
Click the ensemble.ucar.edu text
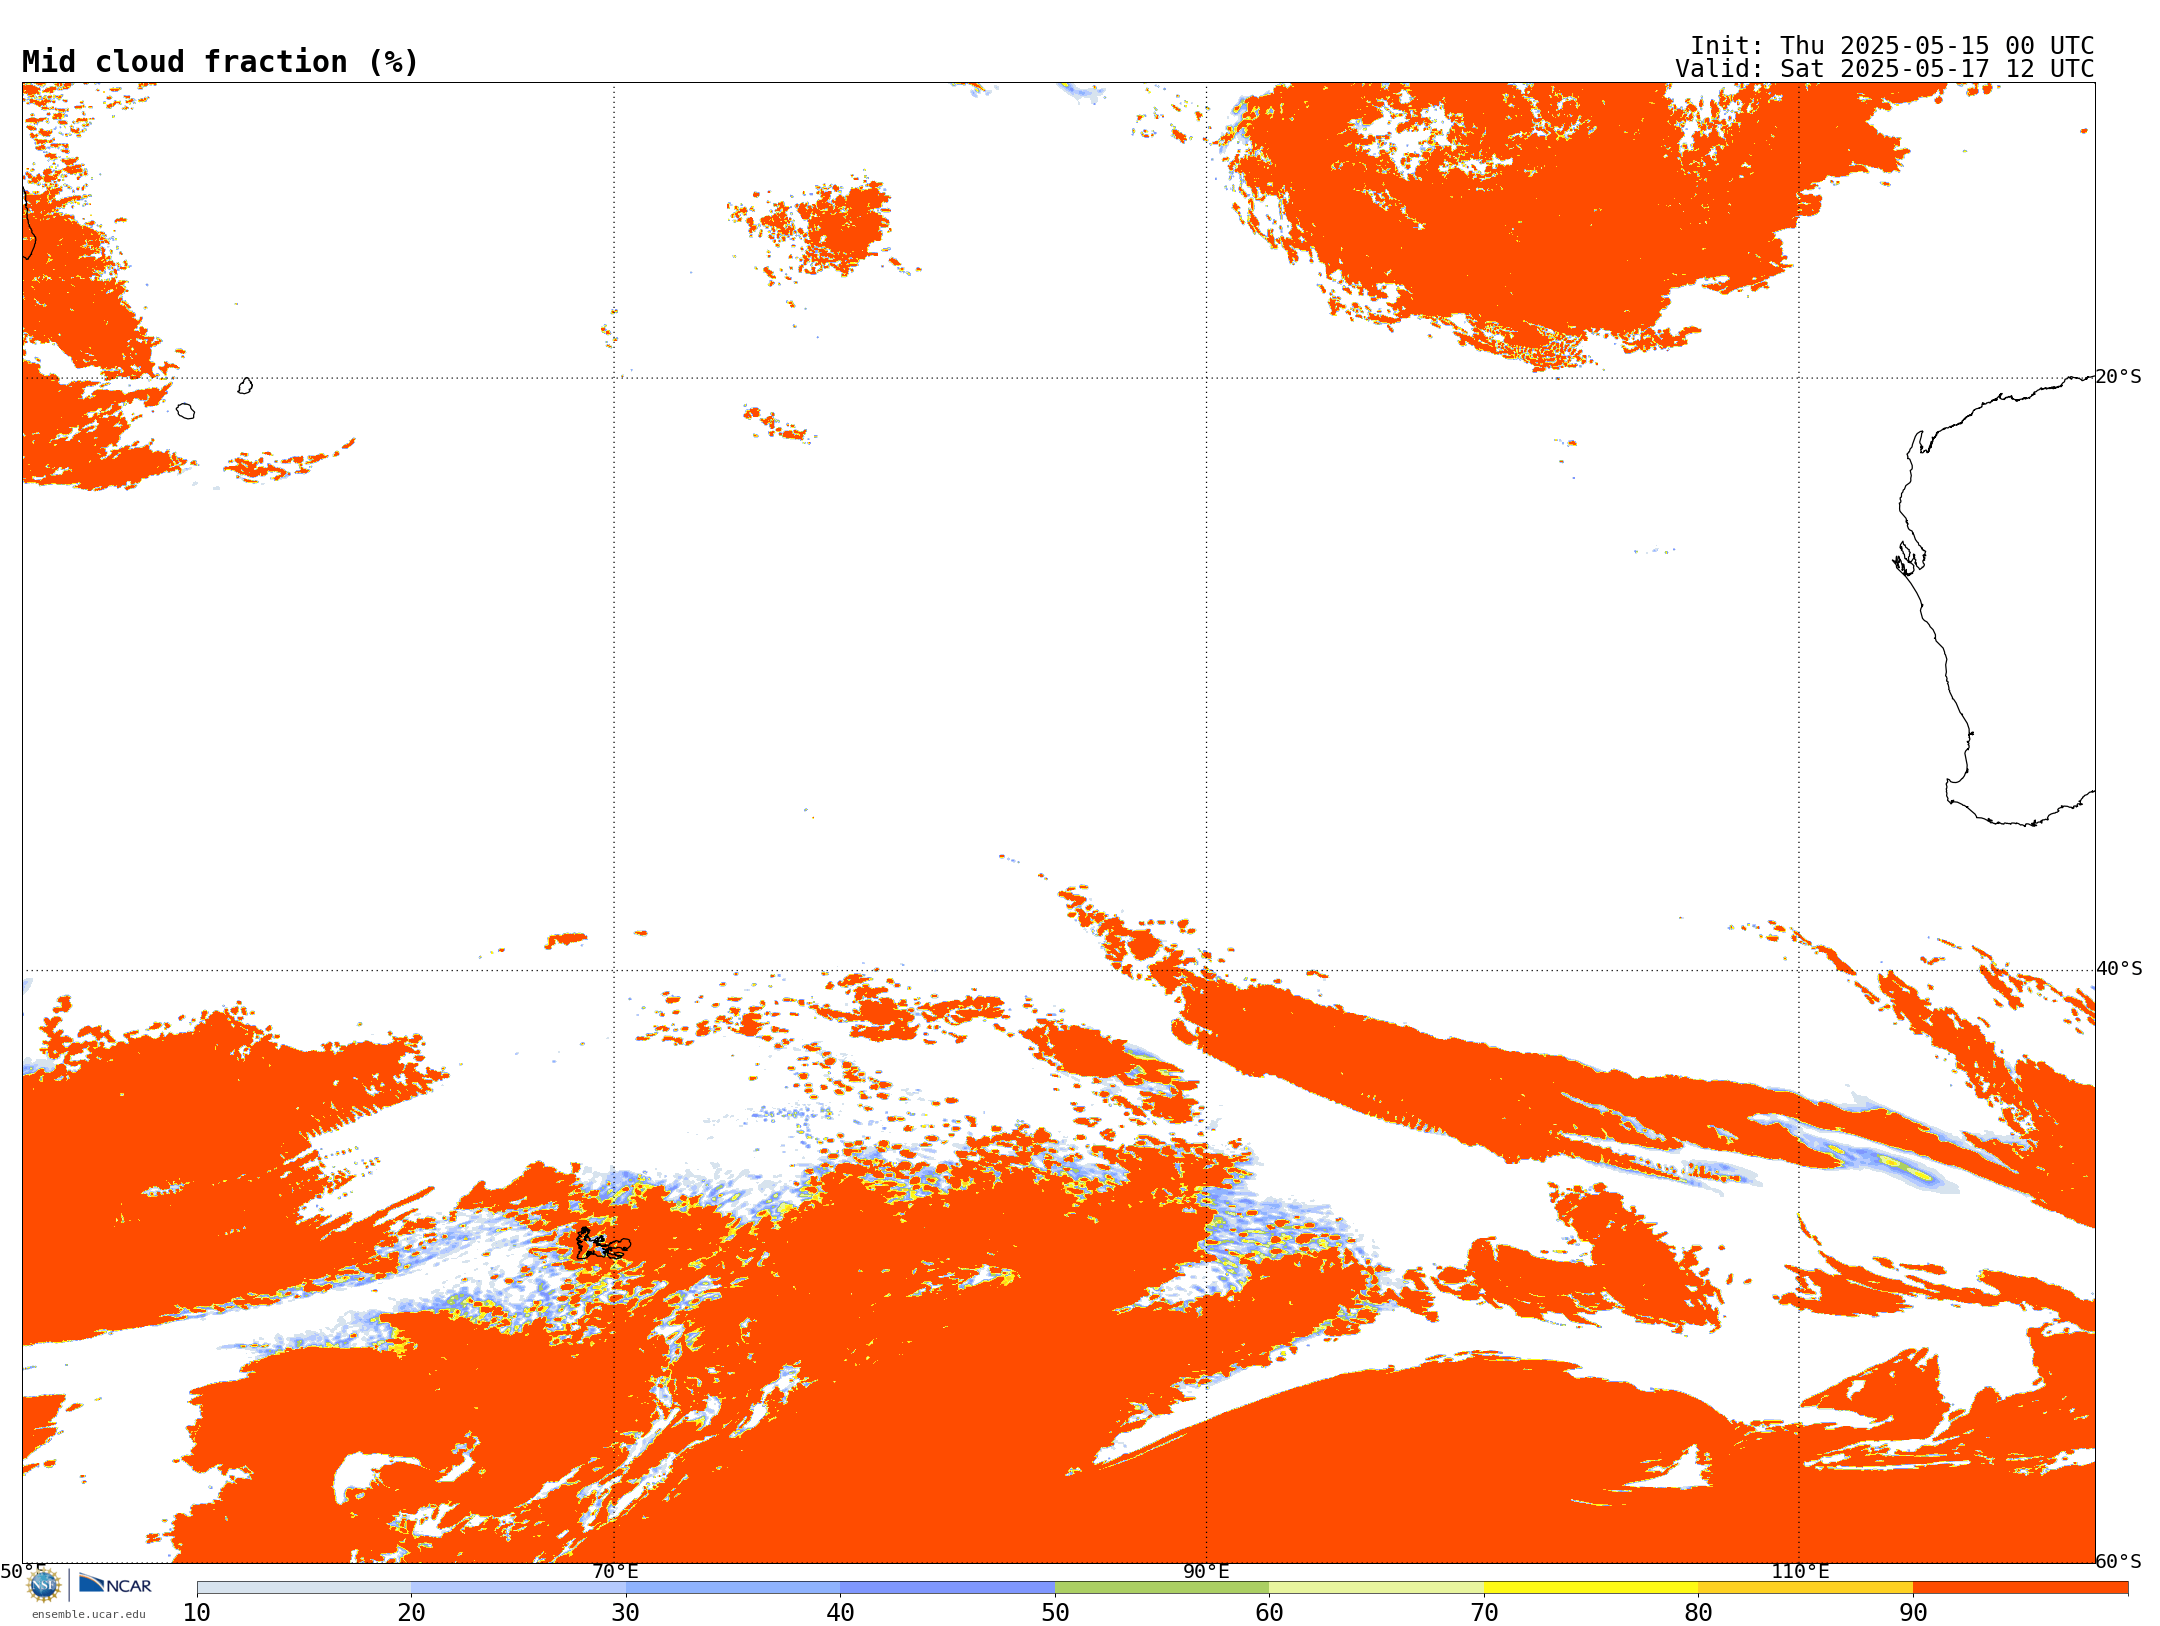89,1613
